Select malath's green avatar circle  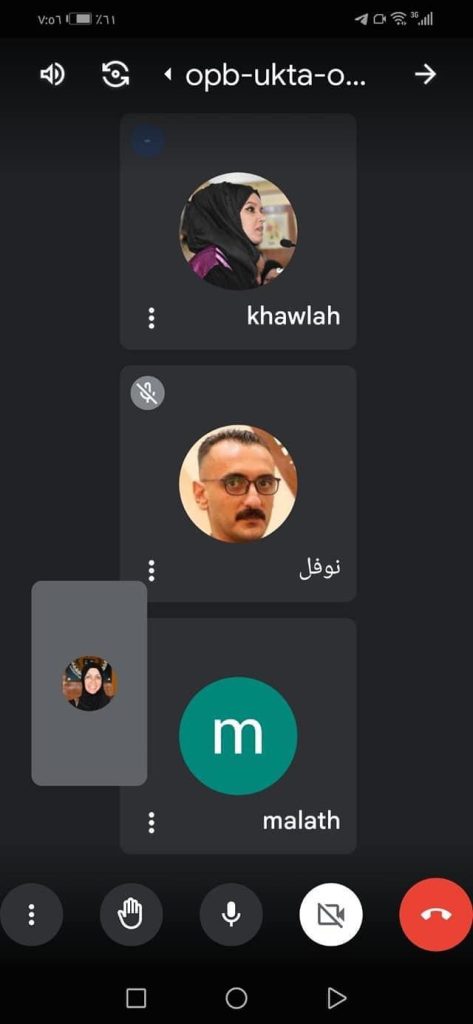tap(238, 735)
